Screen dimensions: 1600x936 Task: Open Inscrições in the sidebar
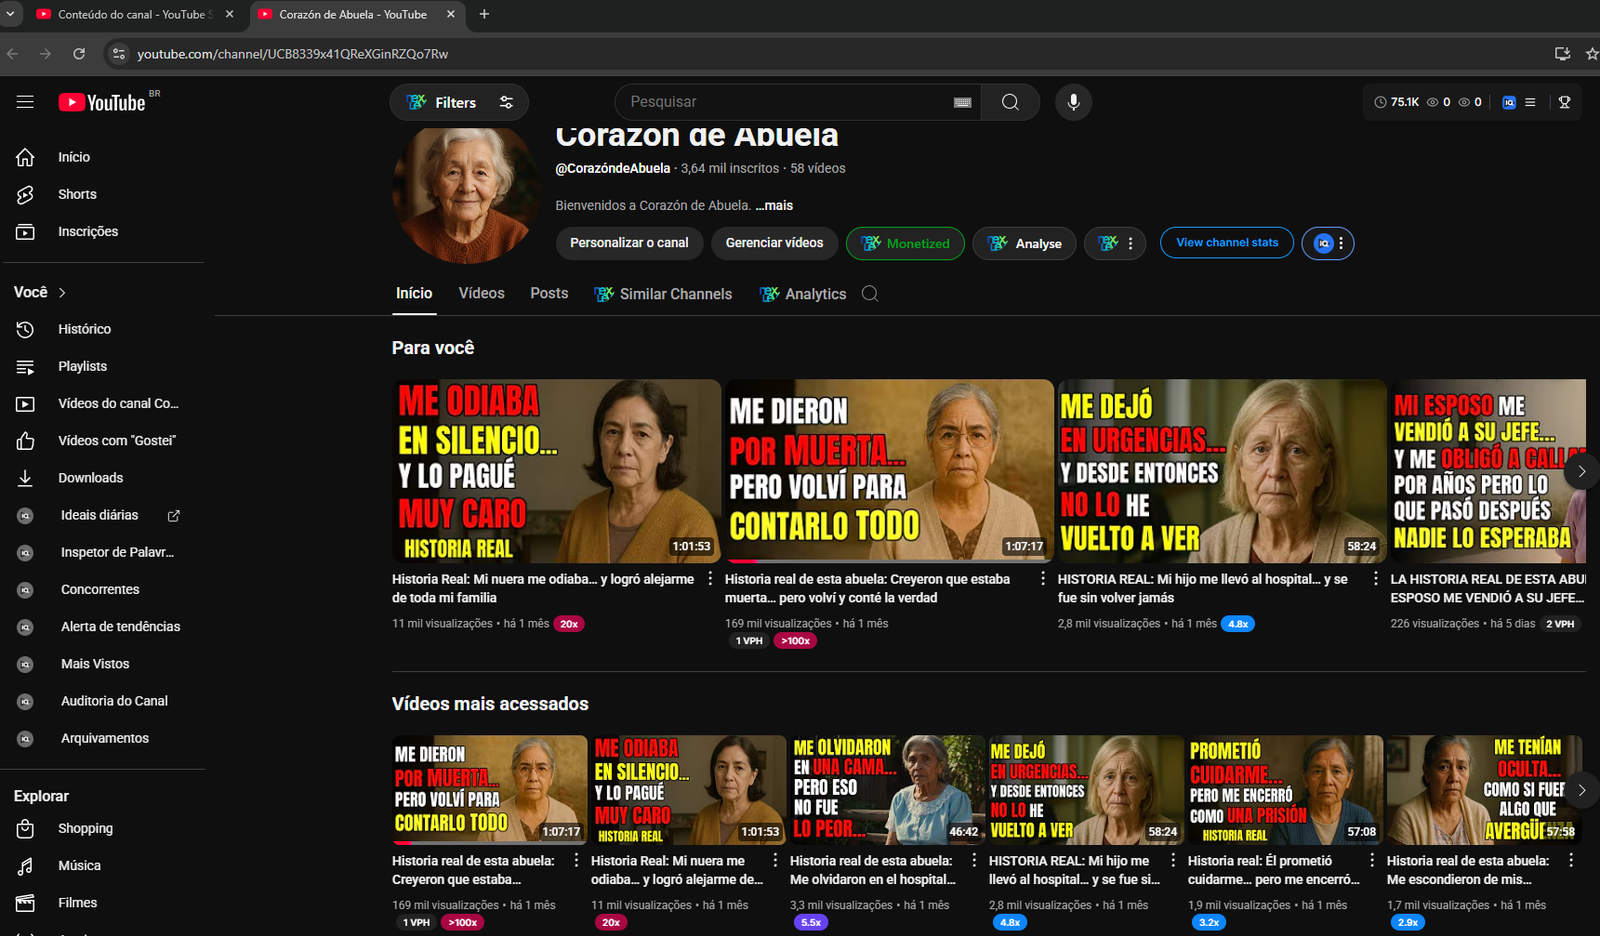point(88,231)
